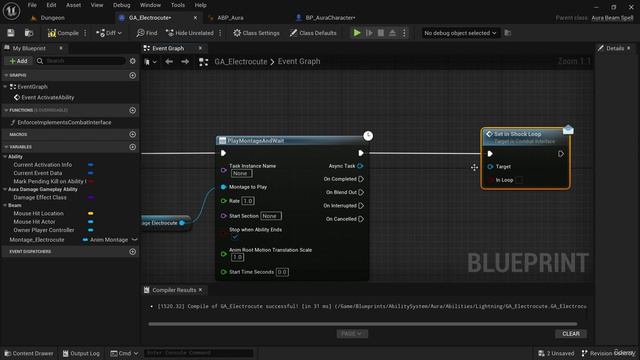Select Event ActivateAbility in graph list
Viewport: 640px width, 360px height.
click(48, 98)
